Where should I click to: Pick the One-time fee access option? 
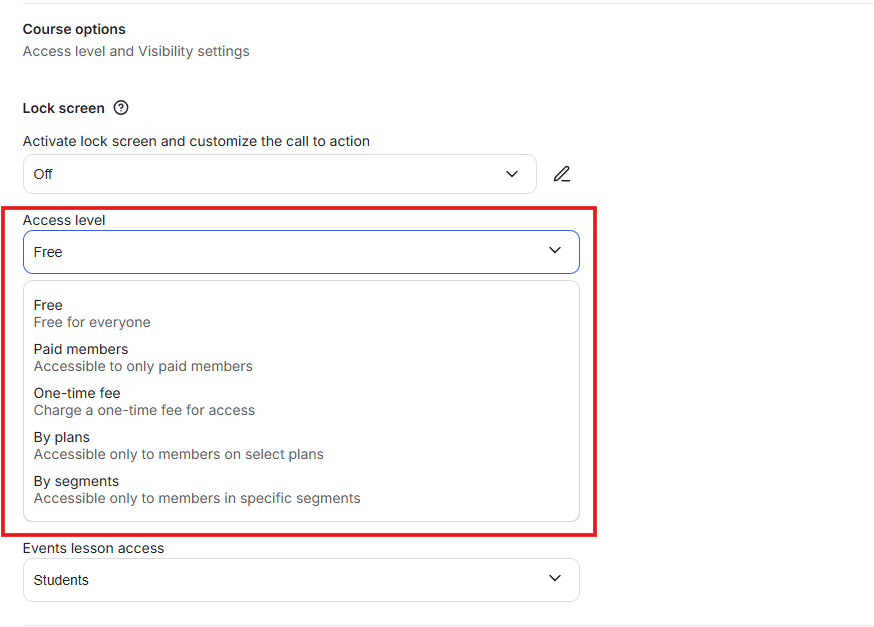(x=77, y=394)
